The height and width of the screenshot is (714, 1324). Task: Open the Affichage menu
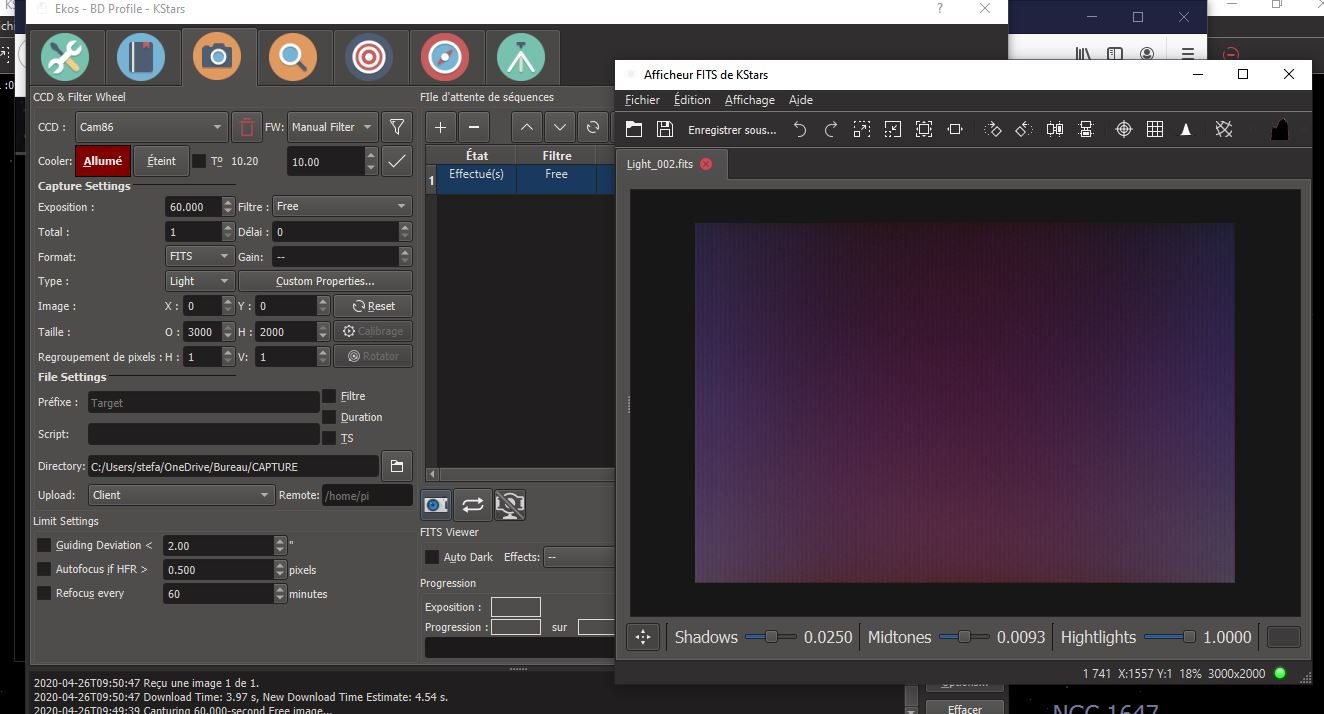(x=749, y=100)
